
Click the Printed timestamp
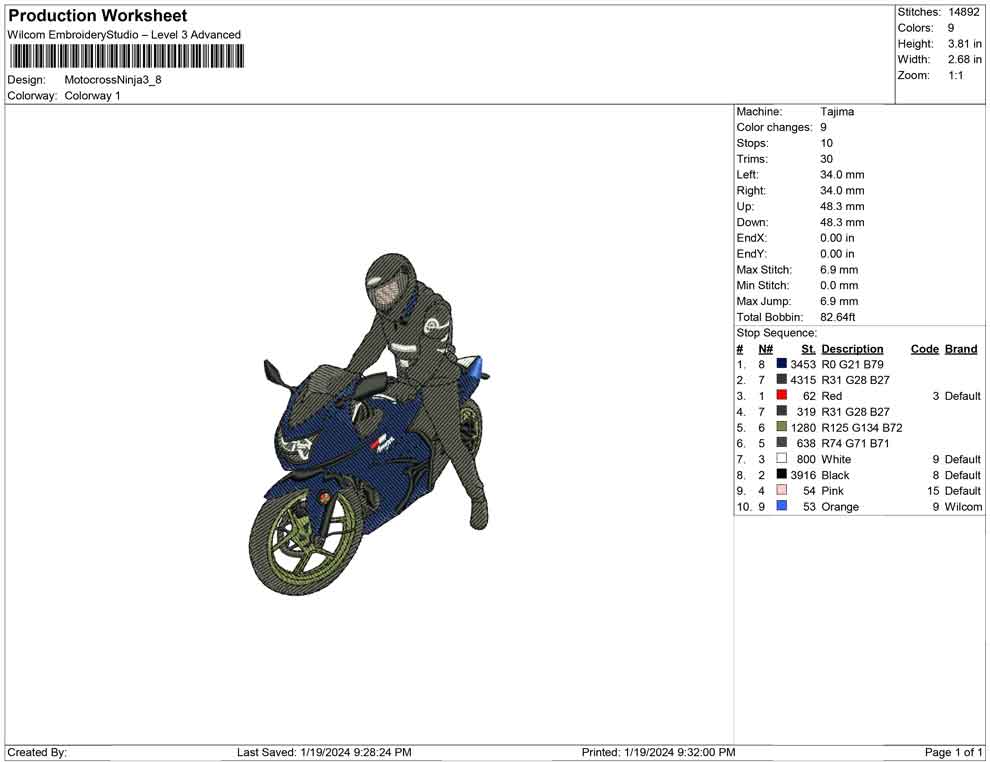tap(658, 752)
